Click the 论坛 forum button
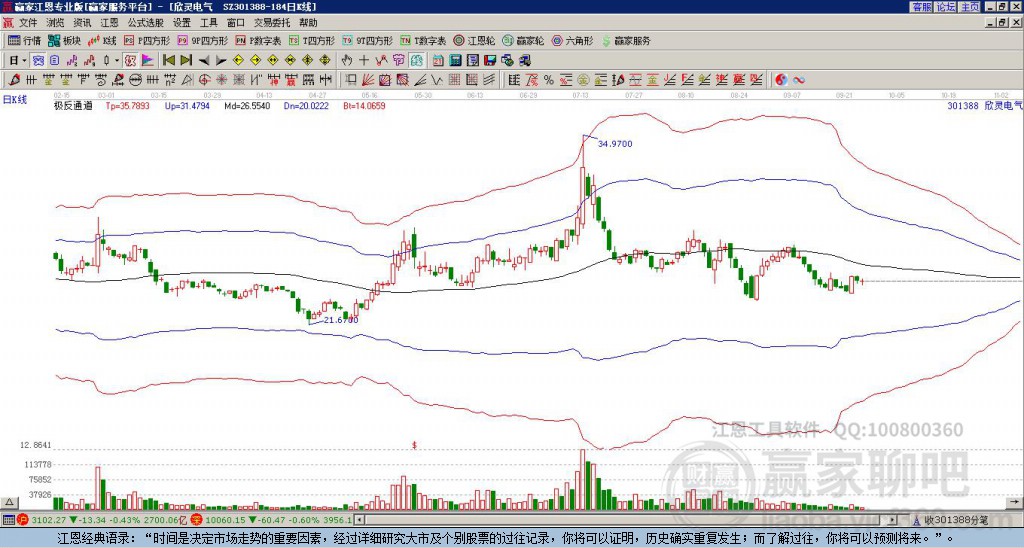Image resolution: width=1024 pixels, height=548 pixels. [945, 7]
